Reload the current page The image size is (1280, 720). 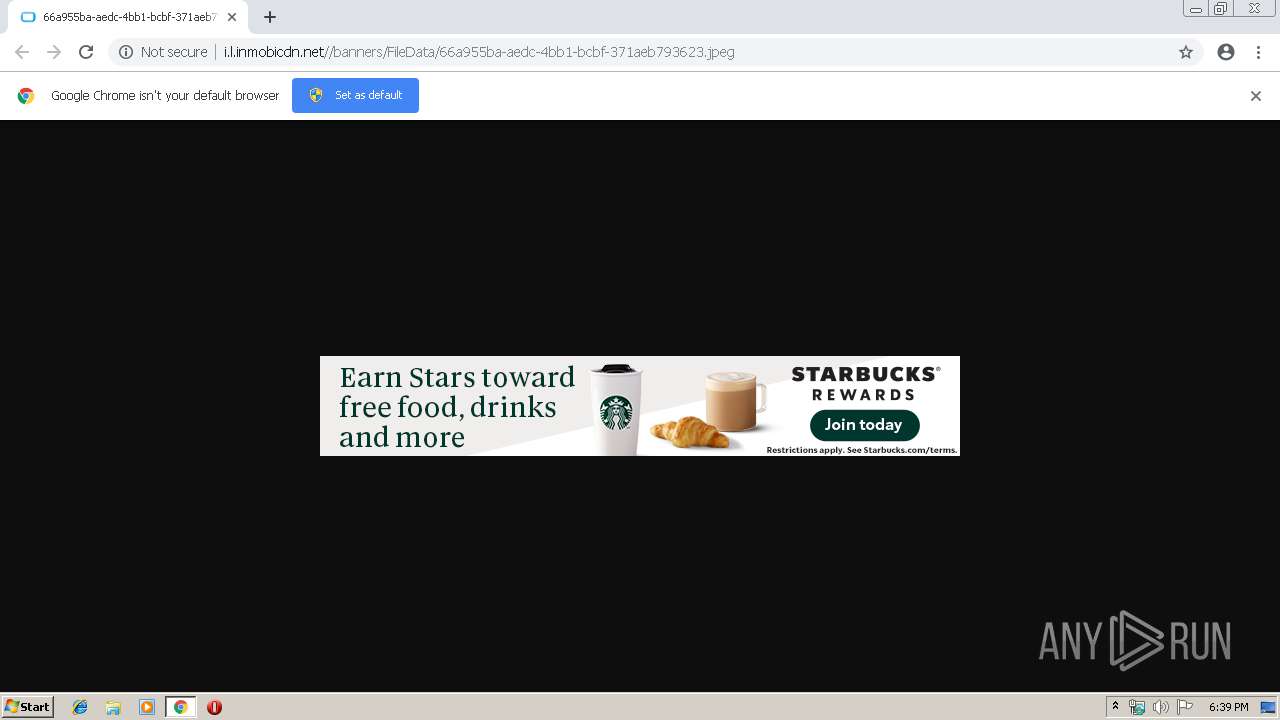(86, 52)
